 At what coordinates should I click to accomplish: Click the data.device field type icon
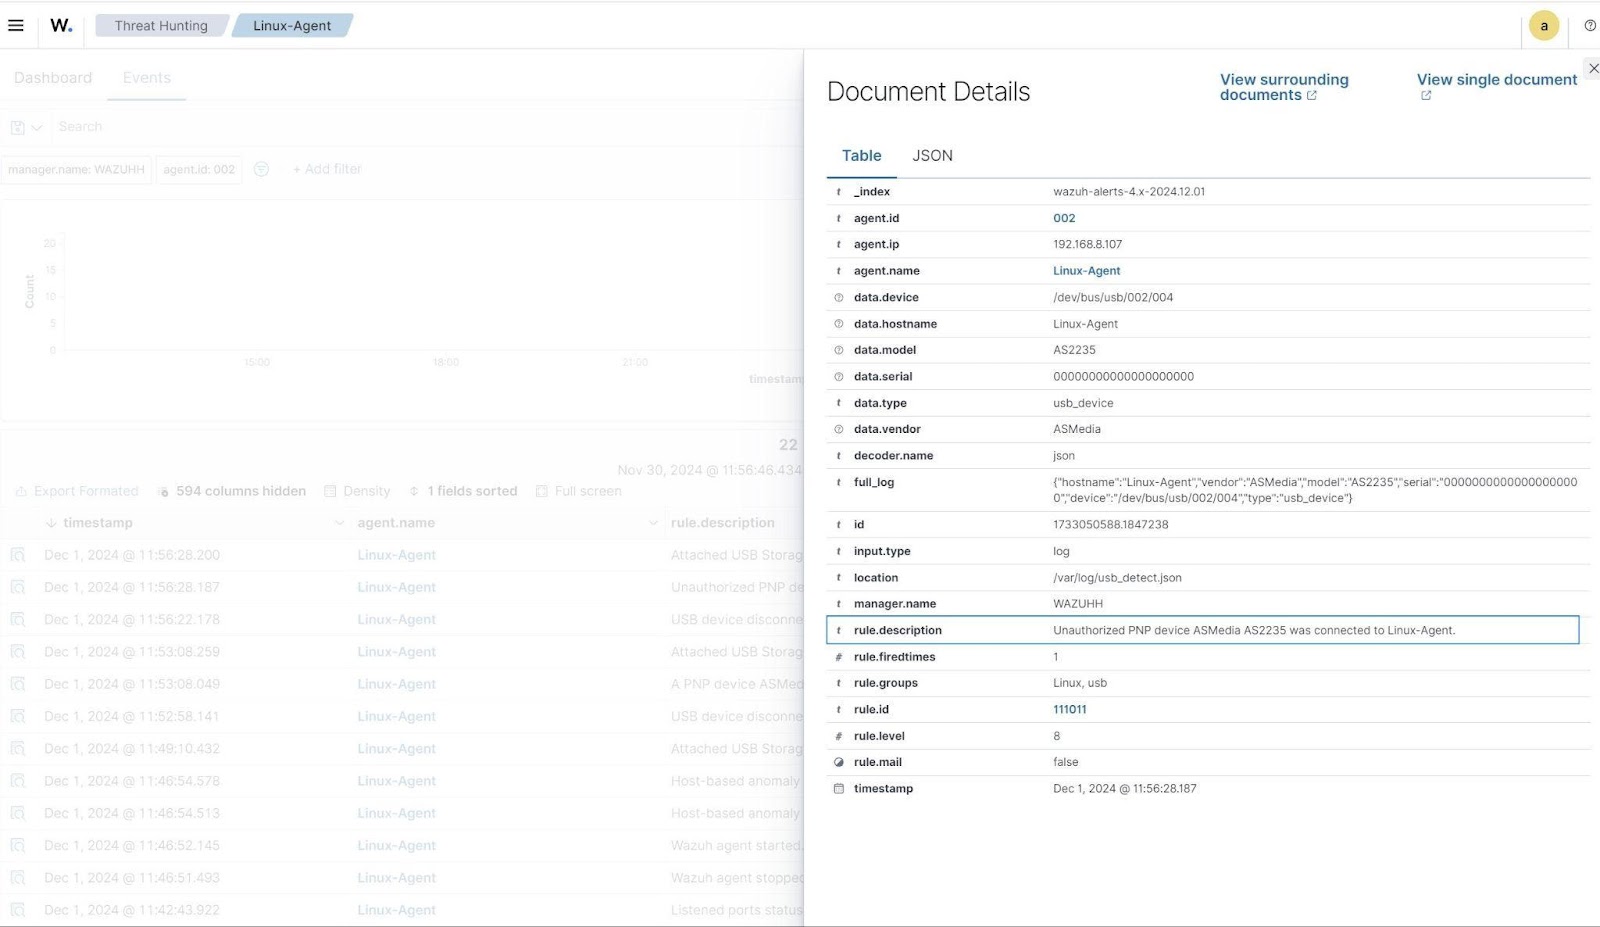pos(838,297)
